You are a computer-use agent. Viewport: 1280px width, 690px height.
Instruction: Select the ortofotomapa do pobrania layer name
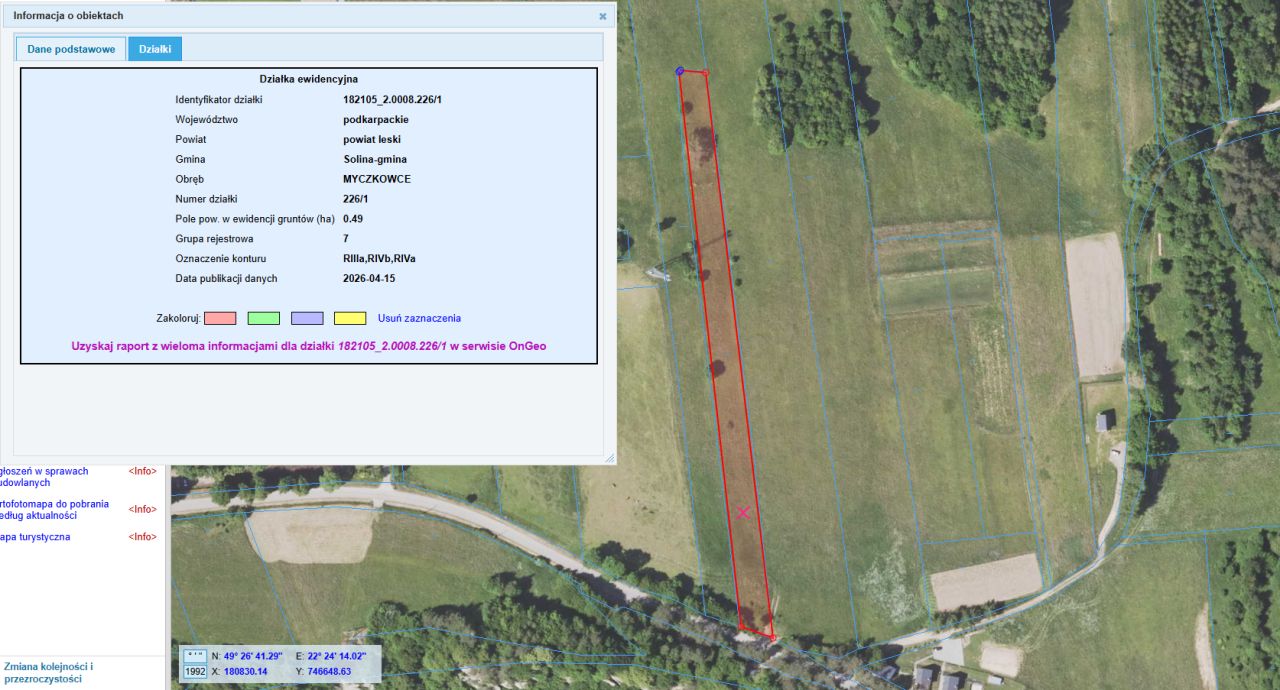click(55, 509)
